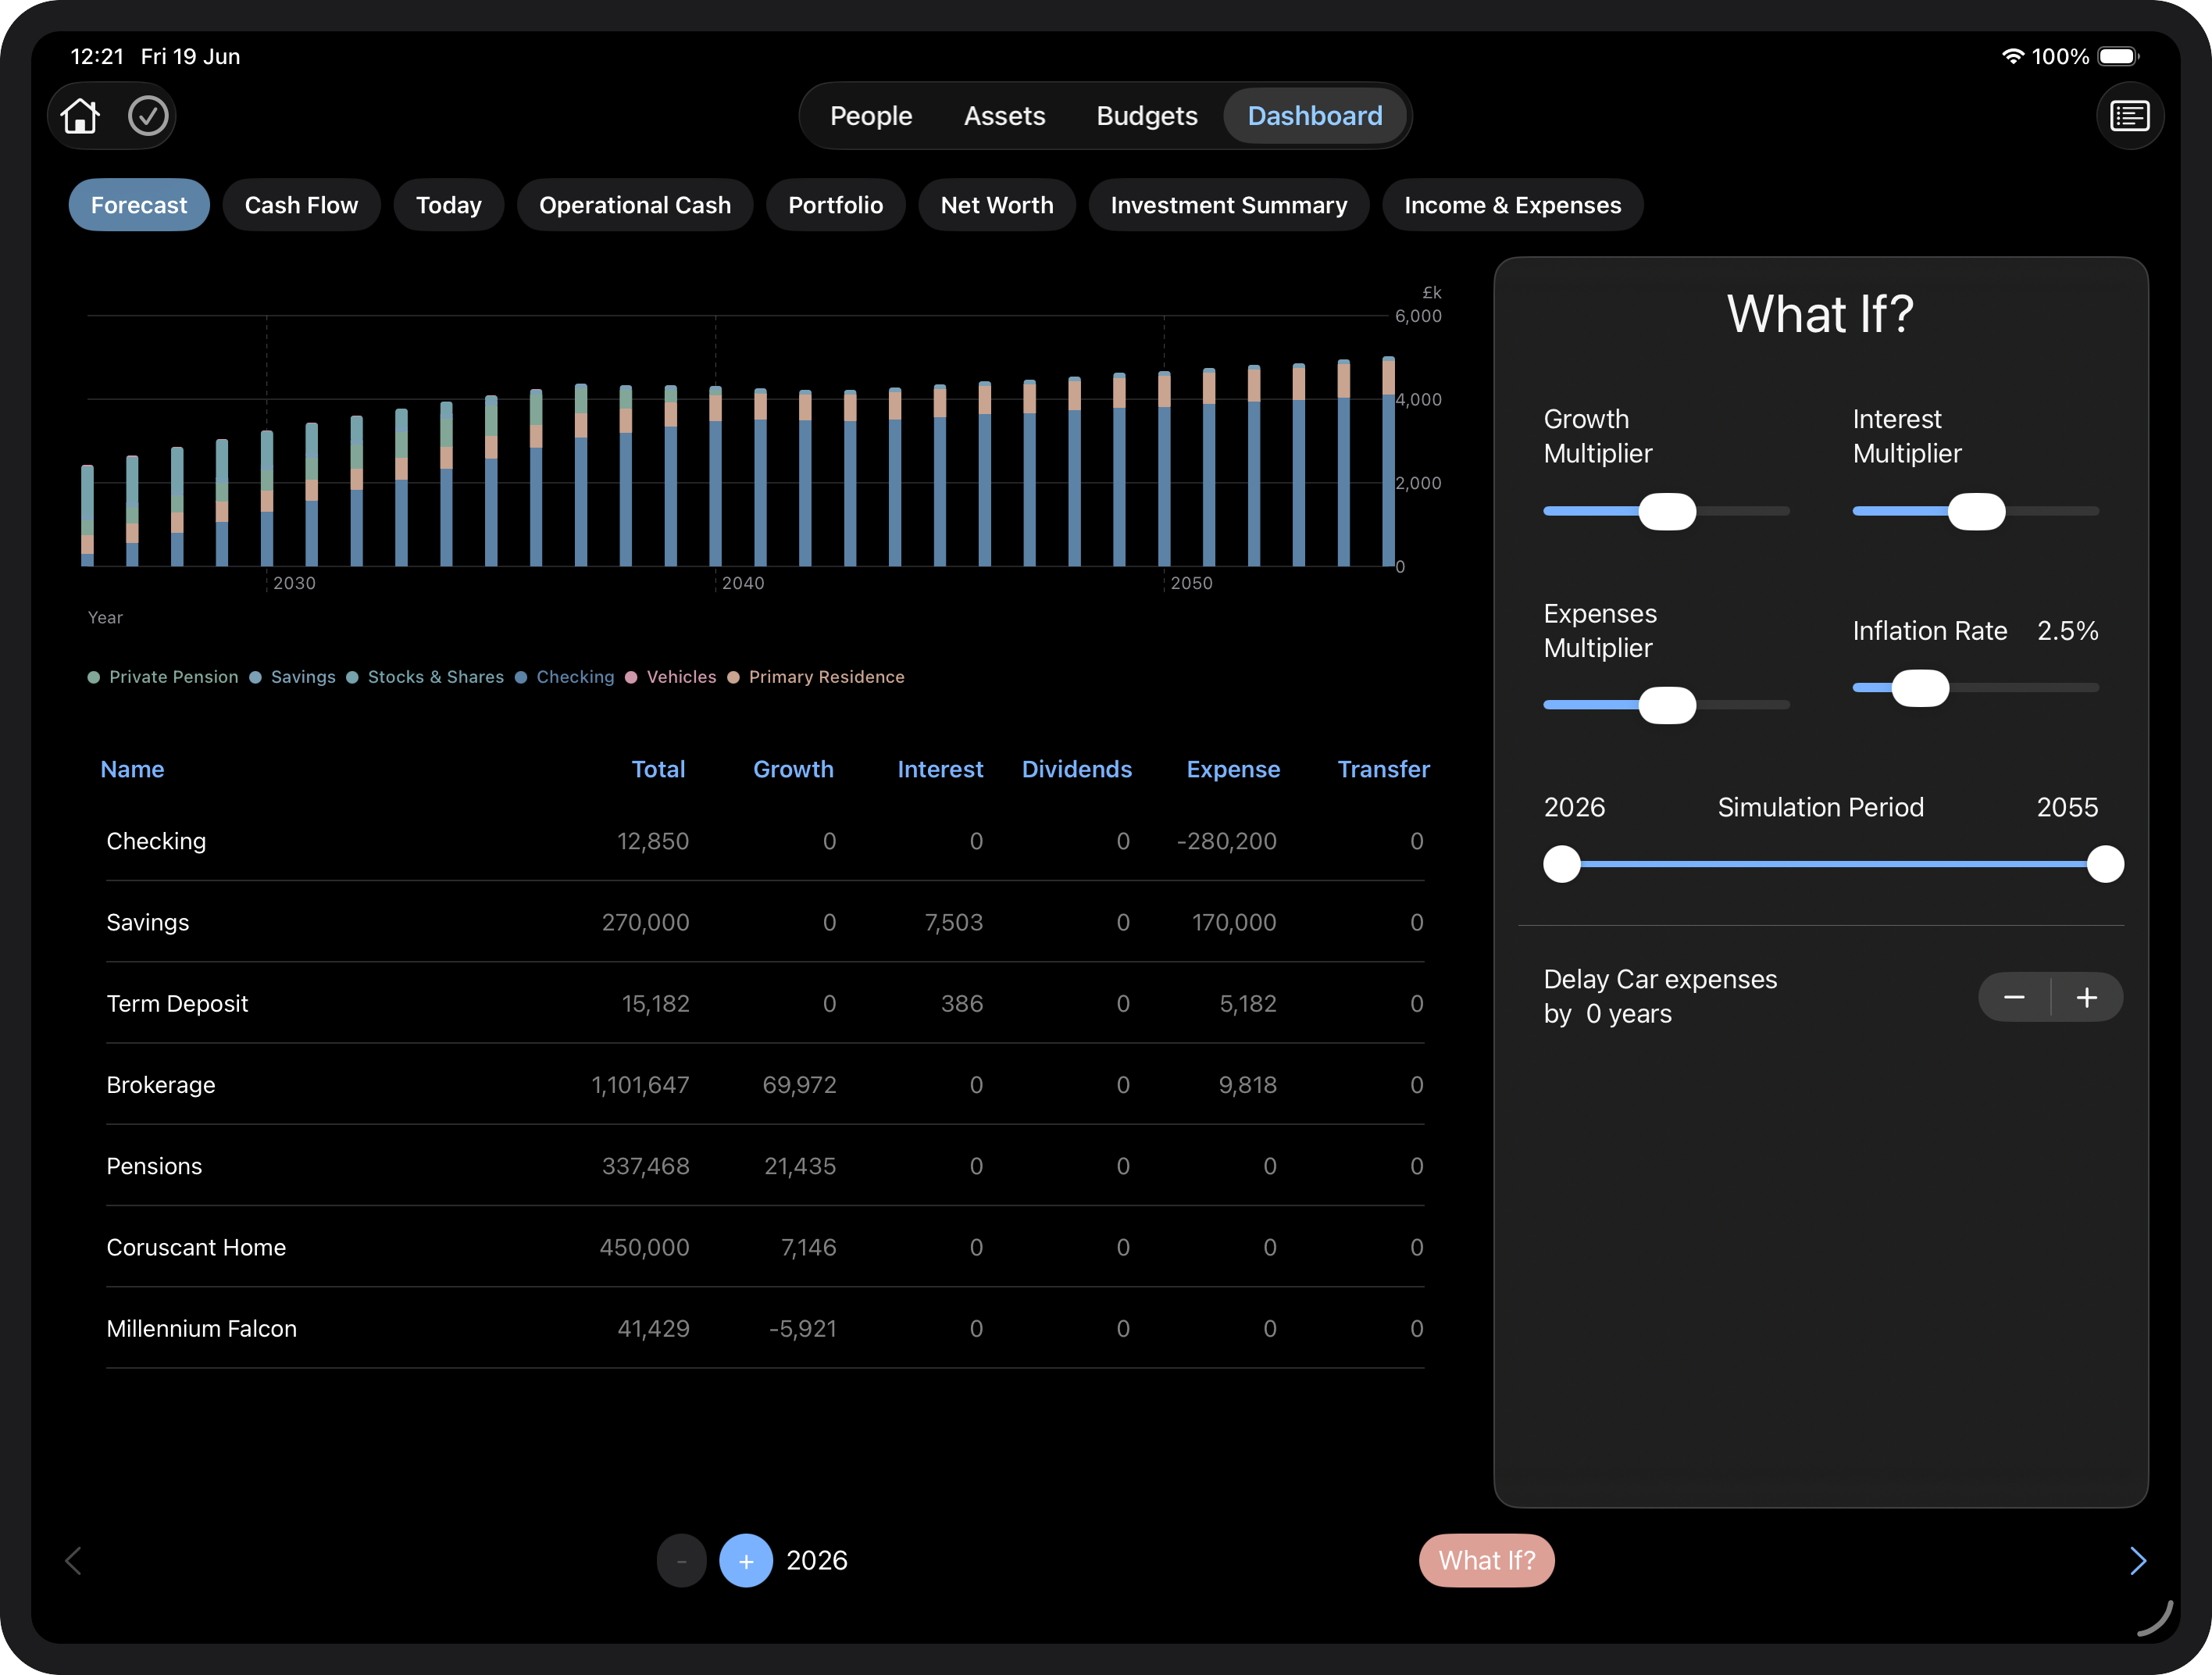
Task: Open Investment Summary view
Action: pos(1228,205)
